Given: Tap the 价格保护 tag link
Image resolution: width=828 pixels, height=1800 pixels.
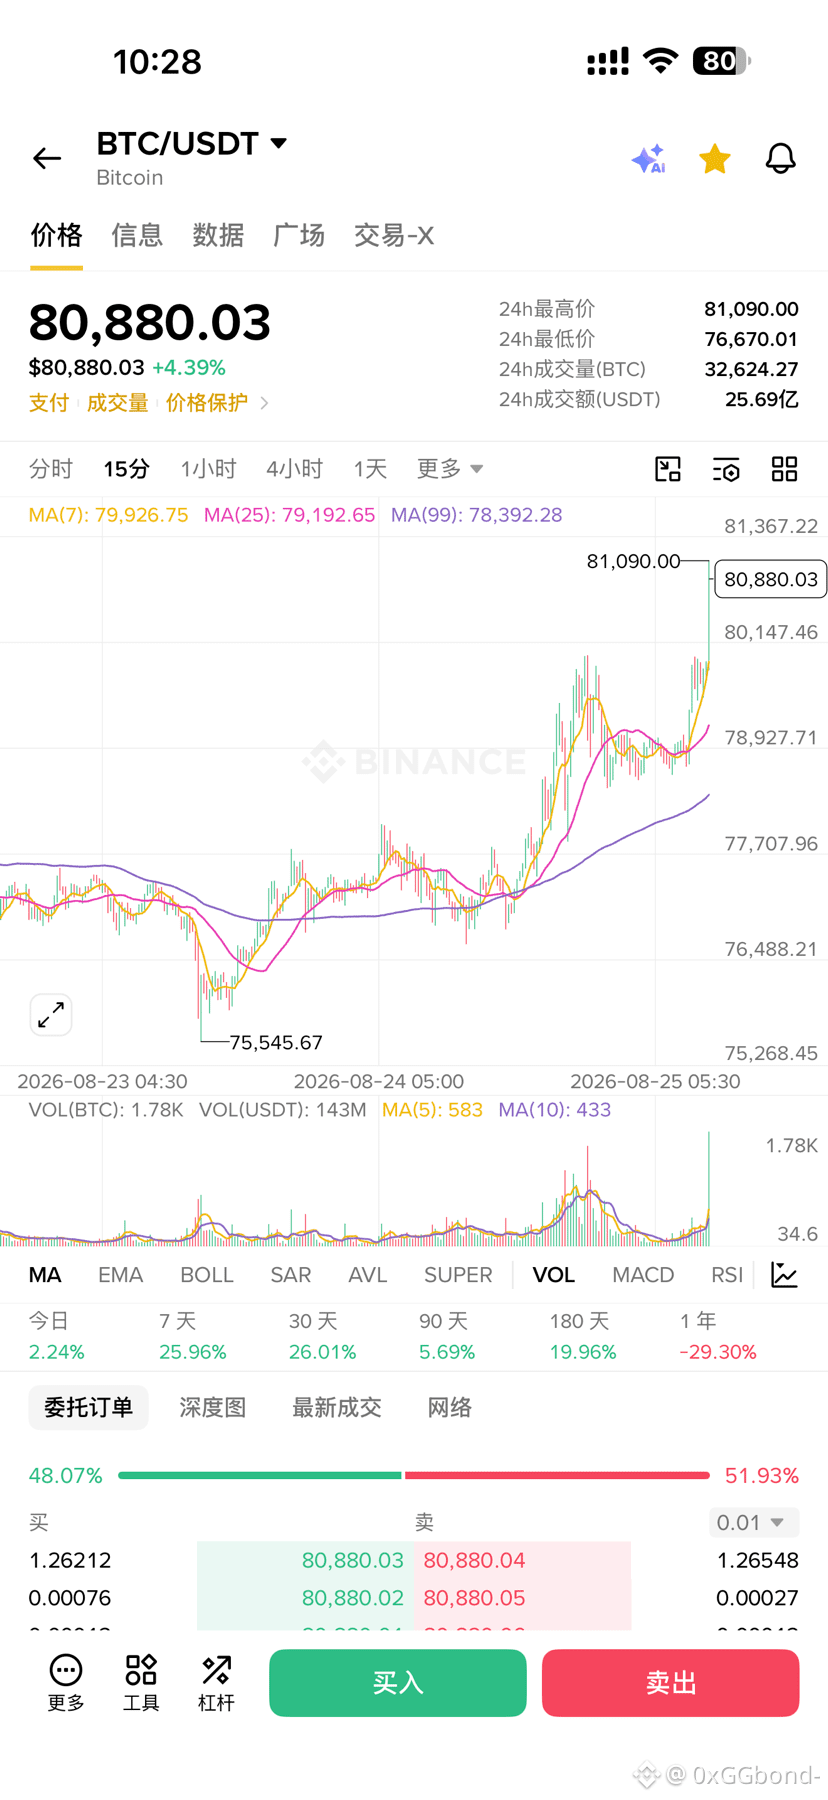Looking at the screenshot, I should [207, 403].
